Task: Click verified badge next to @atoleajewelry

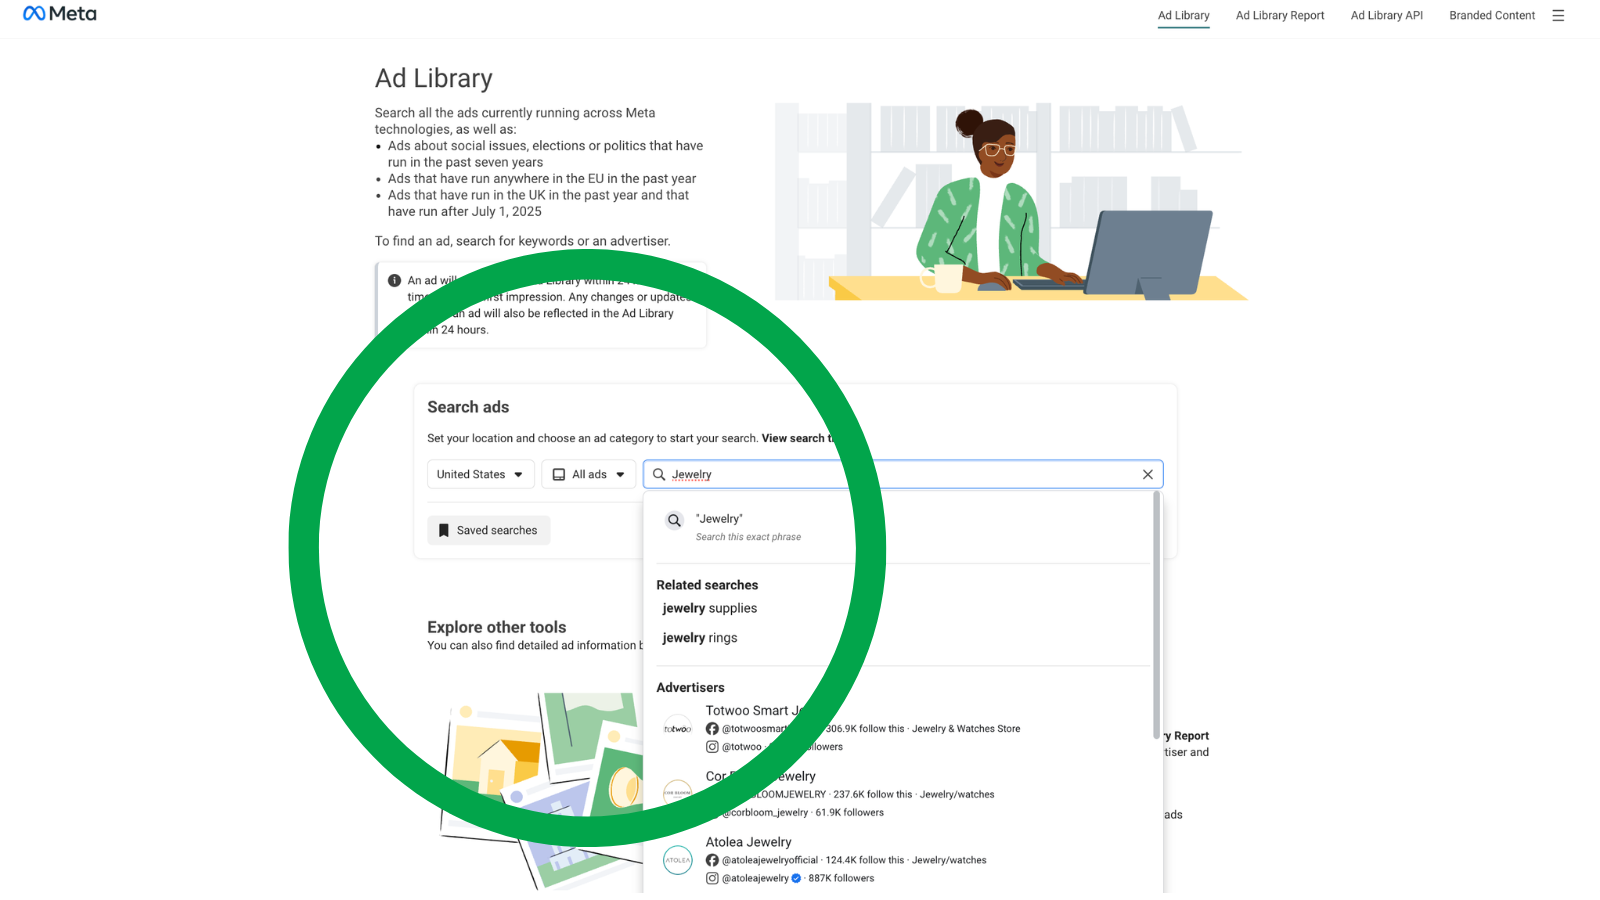Action: click(x=796, y=878)
